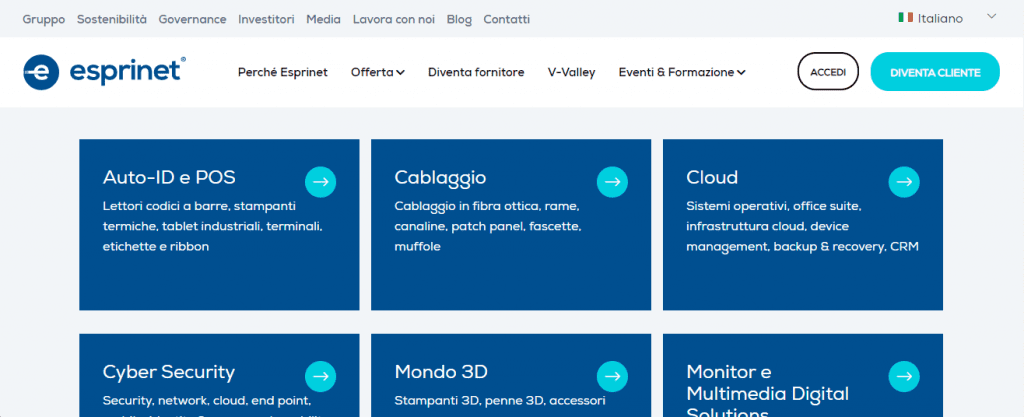
Task: Open the Esprinet logo home link
Action: tap(104, 72)
